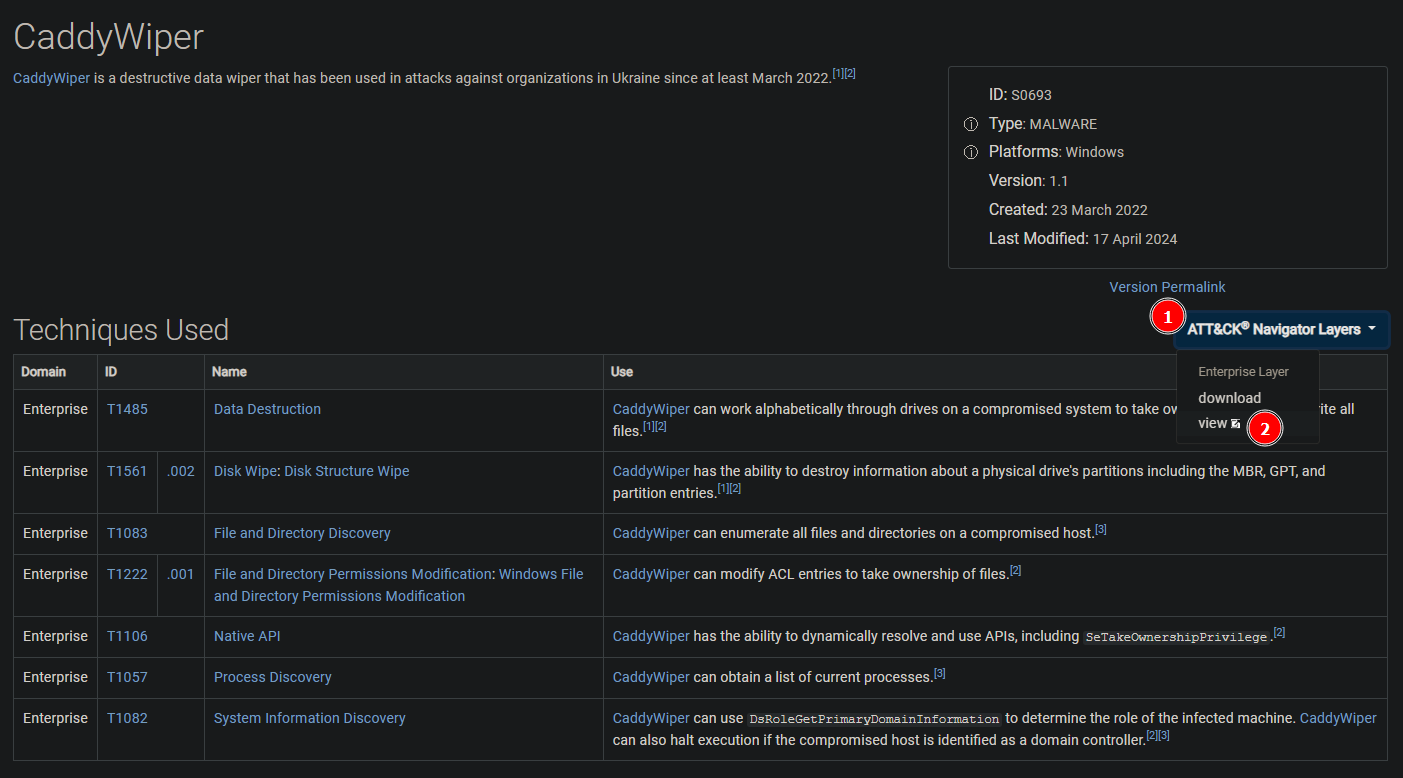Viewport: 1403px width, 778px height.
Task: Open the Version Permalink link
Action: [x=1167, y=287]
